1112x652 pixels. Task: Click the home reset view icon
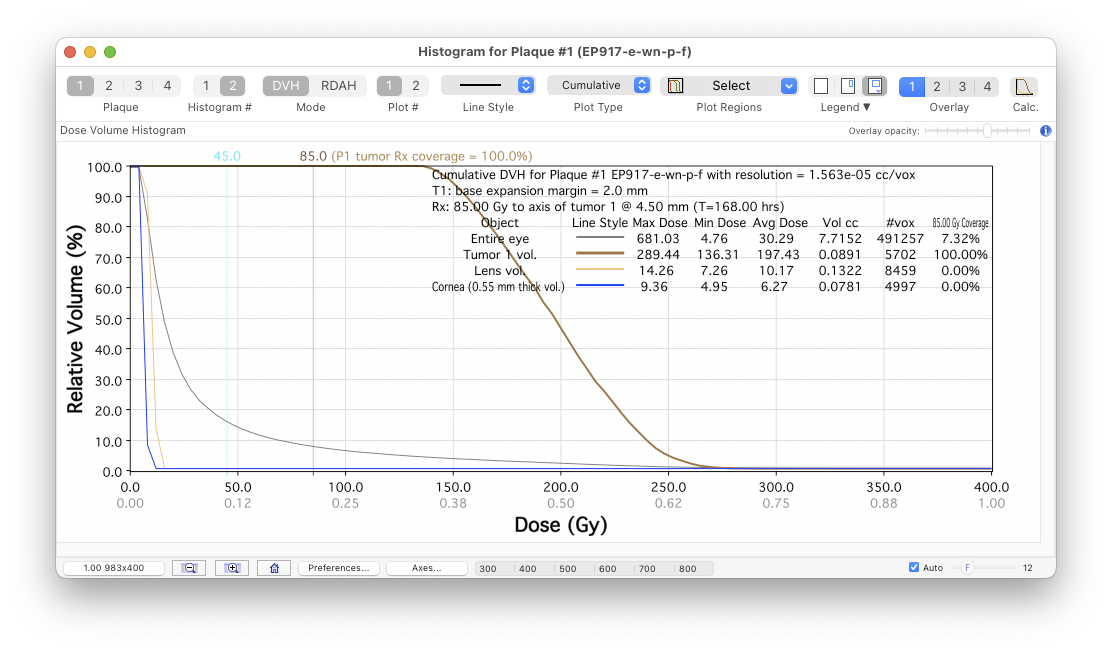coord(274,568)
